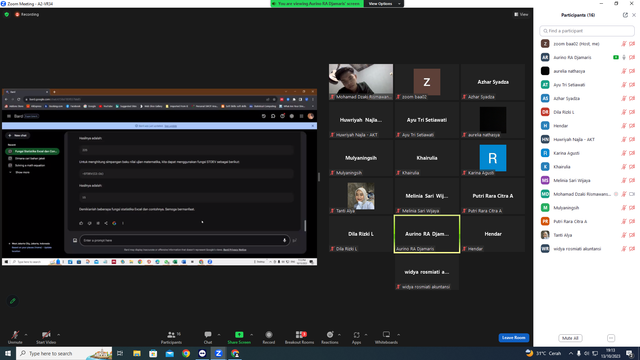
Task: Expand share options caret next to Share Screen
Action: pos(251,335)
